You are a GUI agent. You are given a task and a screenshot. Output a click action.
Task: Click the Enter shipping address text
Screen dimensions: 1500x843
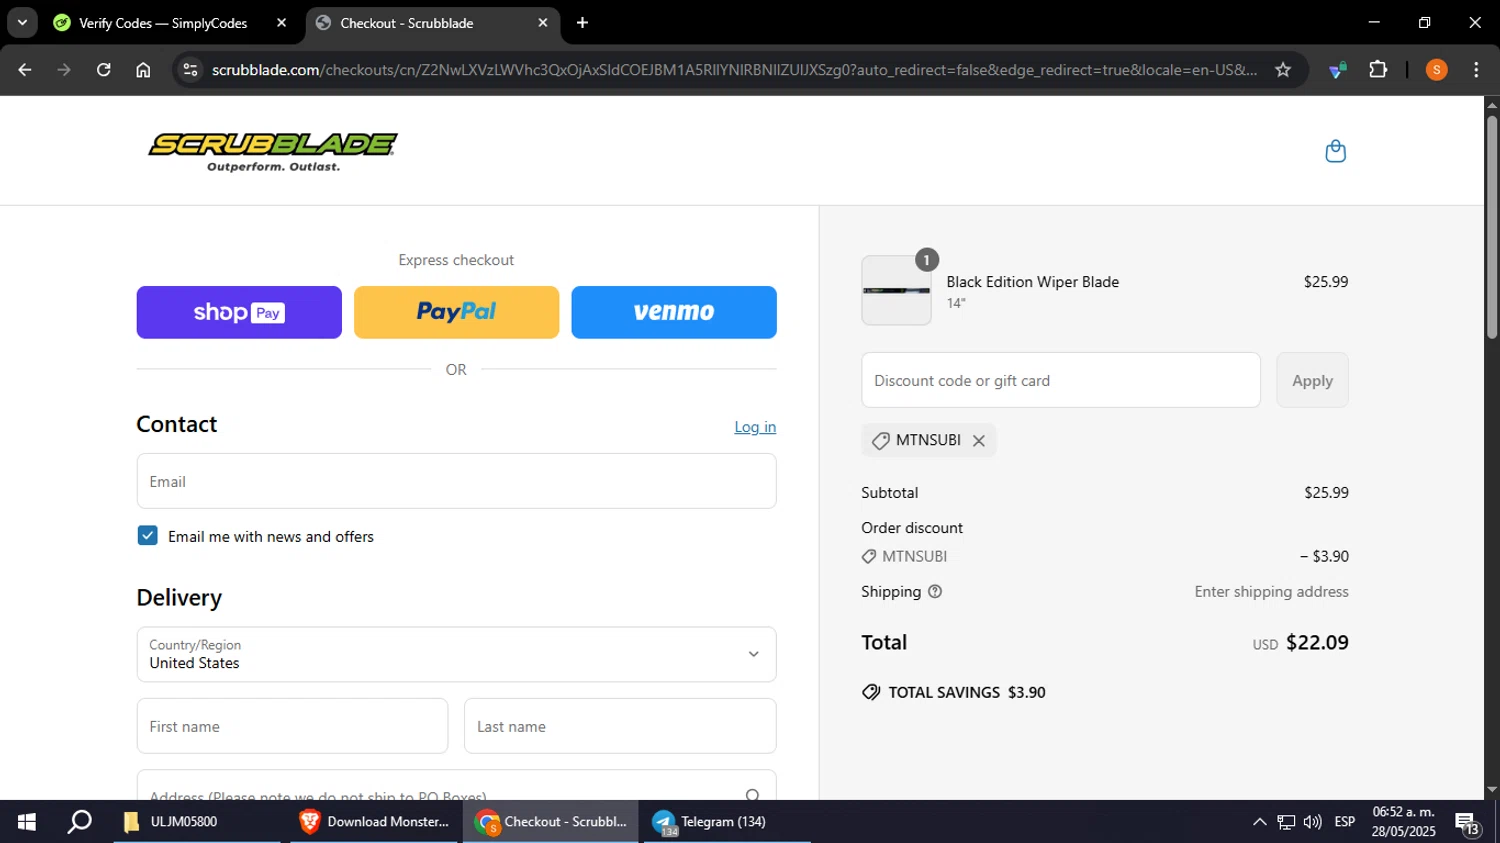pos(1271,592)
